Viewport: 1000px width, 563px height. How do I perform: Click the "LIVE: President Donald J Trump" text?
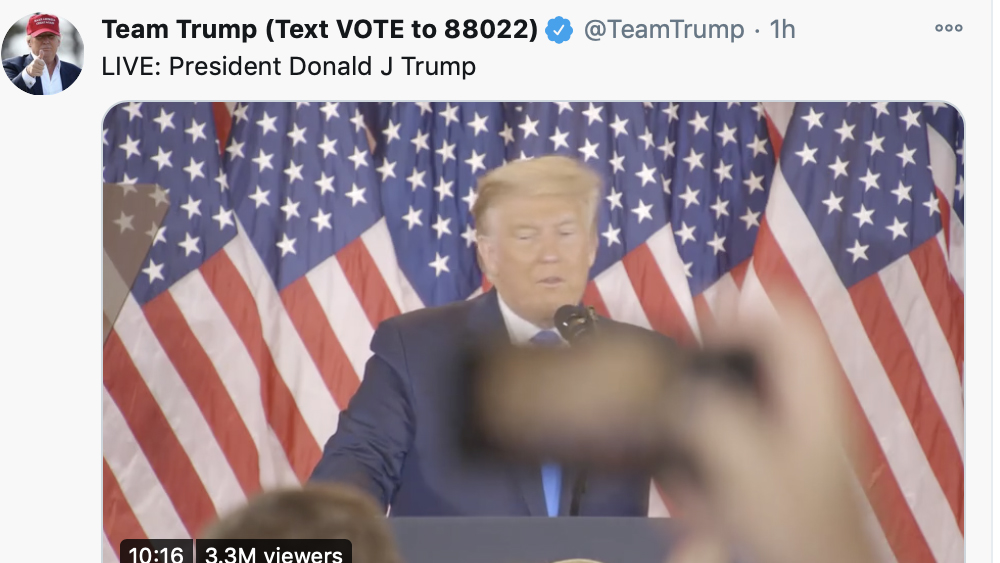288,66
